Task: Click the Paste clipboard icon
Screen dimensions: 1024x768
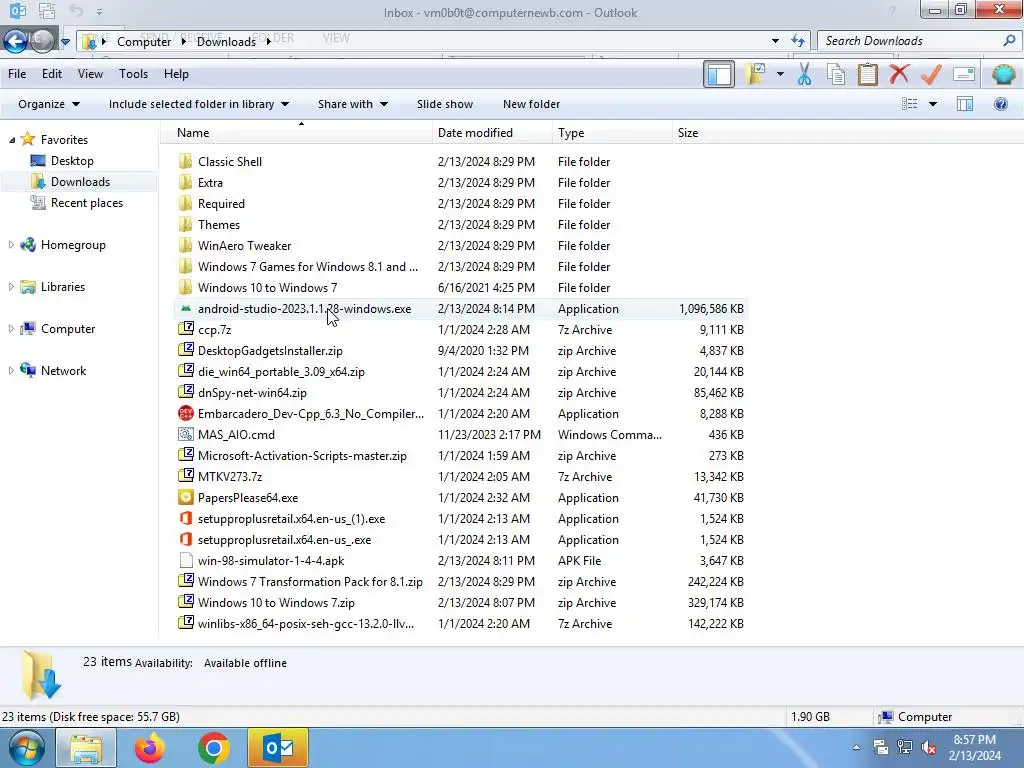Action: point(867,74)
